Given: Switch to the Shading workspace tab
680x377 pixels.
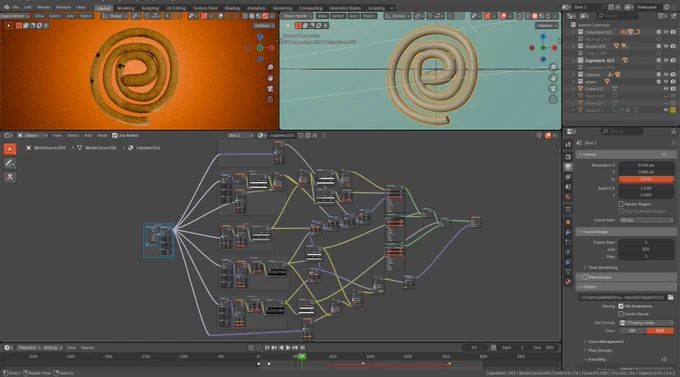Looking at the screenshot, I should [x=232, y=8].
